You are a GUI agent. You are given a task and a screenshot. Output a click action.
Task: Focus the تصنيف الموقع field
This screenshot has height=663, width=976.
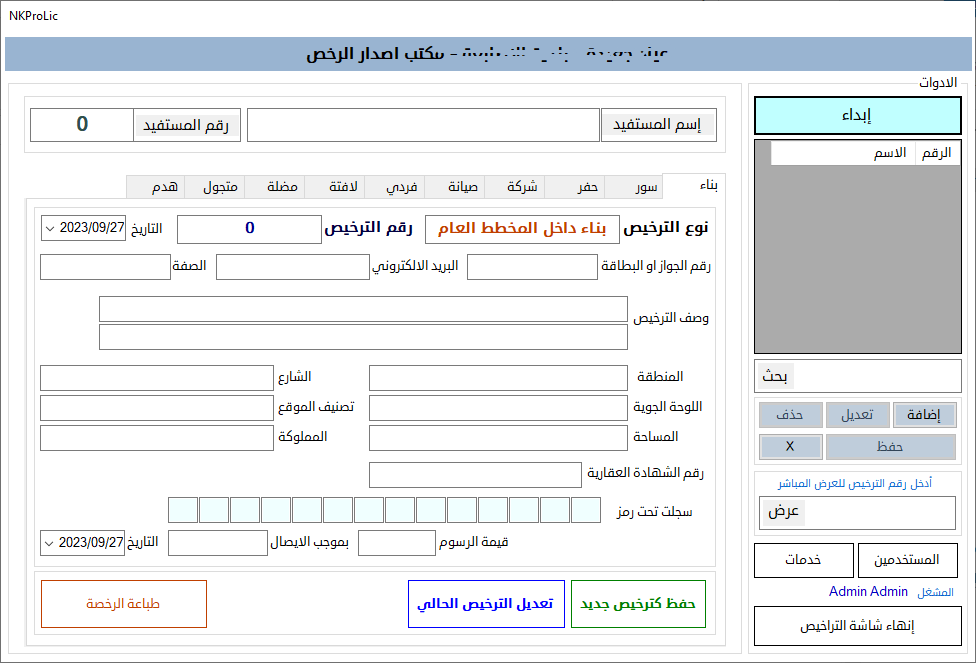(x=157, y=408)
